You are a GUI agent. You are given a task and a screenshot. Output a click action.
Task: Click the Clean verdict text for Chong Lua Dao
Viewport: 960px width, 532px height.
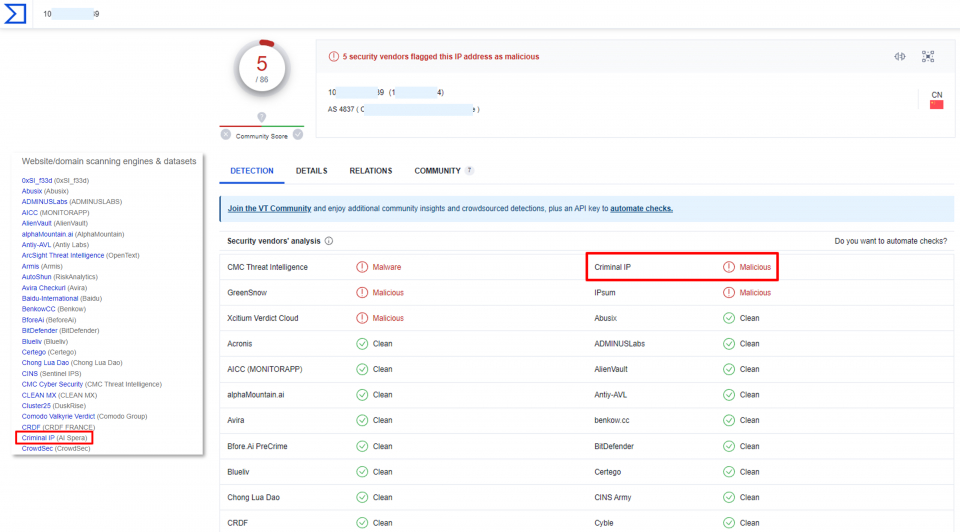point(383,498)
